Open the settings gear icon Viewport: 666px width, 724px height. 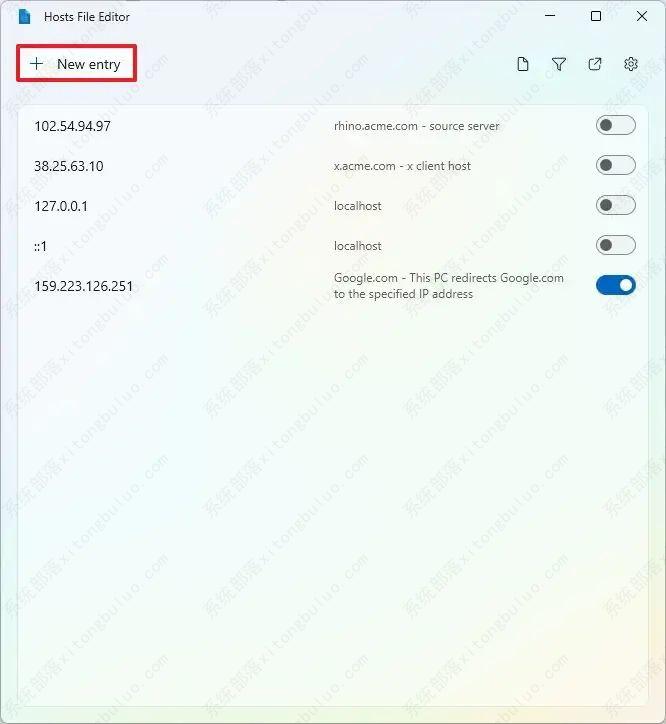[x=631, y=64]
